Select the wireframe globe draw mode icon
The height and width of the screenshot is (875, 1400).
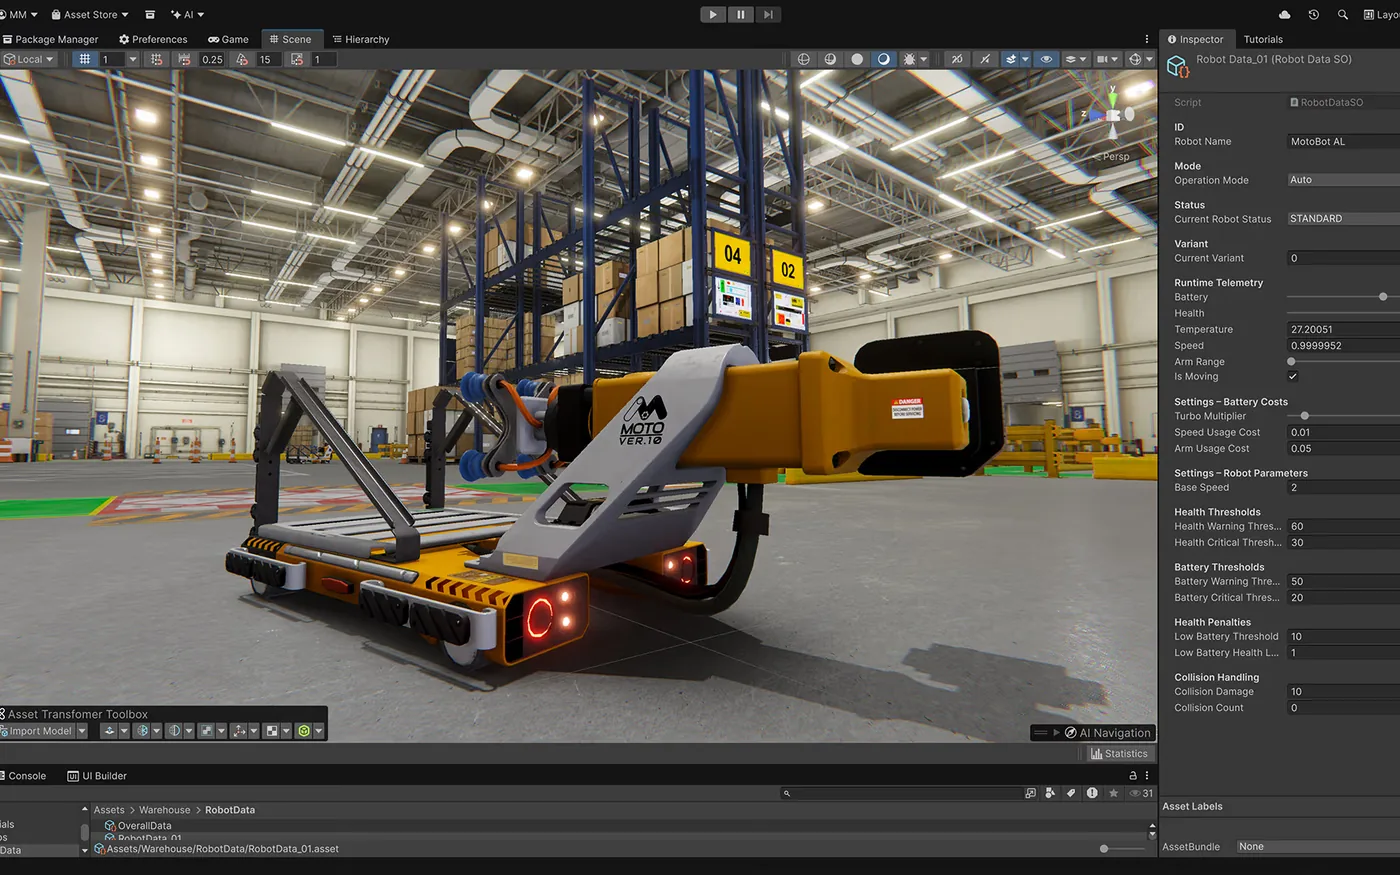click(803, 59)
